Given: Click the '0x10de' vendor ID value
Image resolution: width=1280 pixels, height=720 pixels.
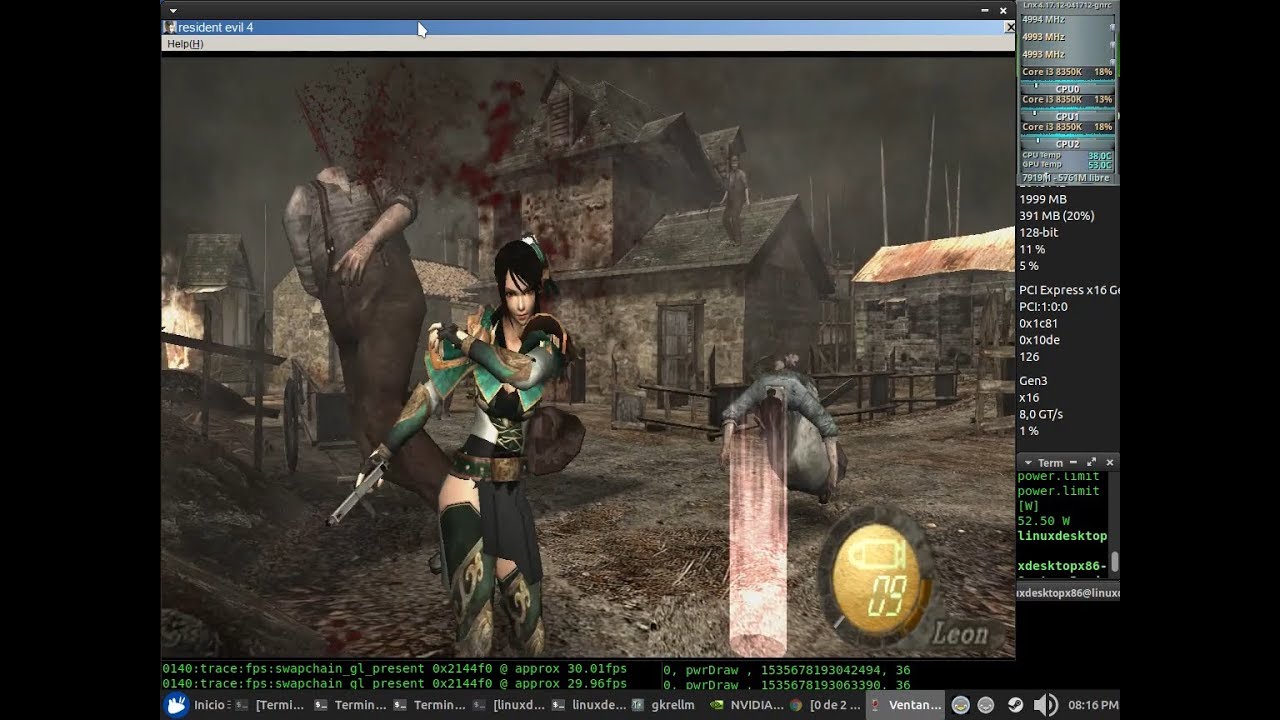Looking at the screenshot, I should pyautogui.click(x=1039, y=340).
